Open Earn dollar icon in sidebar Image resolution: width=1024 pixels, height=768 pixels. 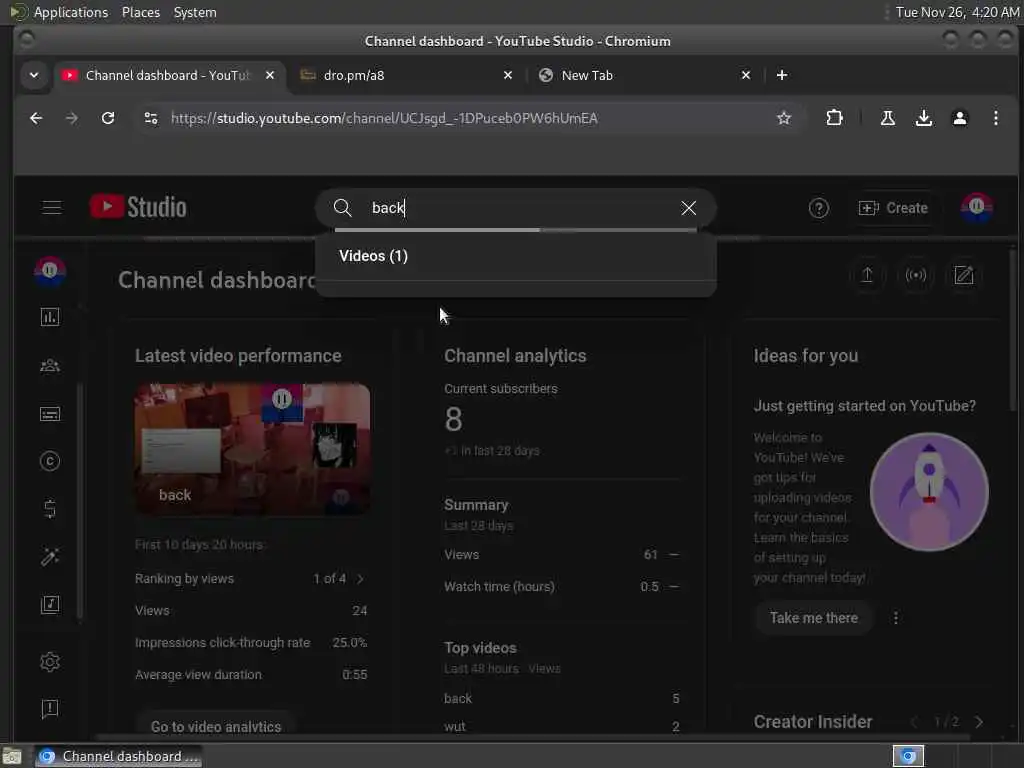(x=50, y=509)
